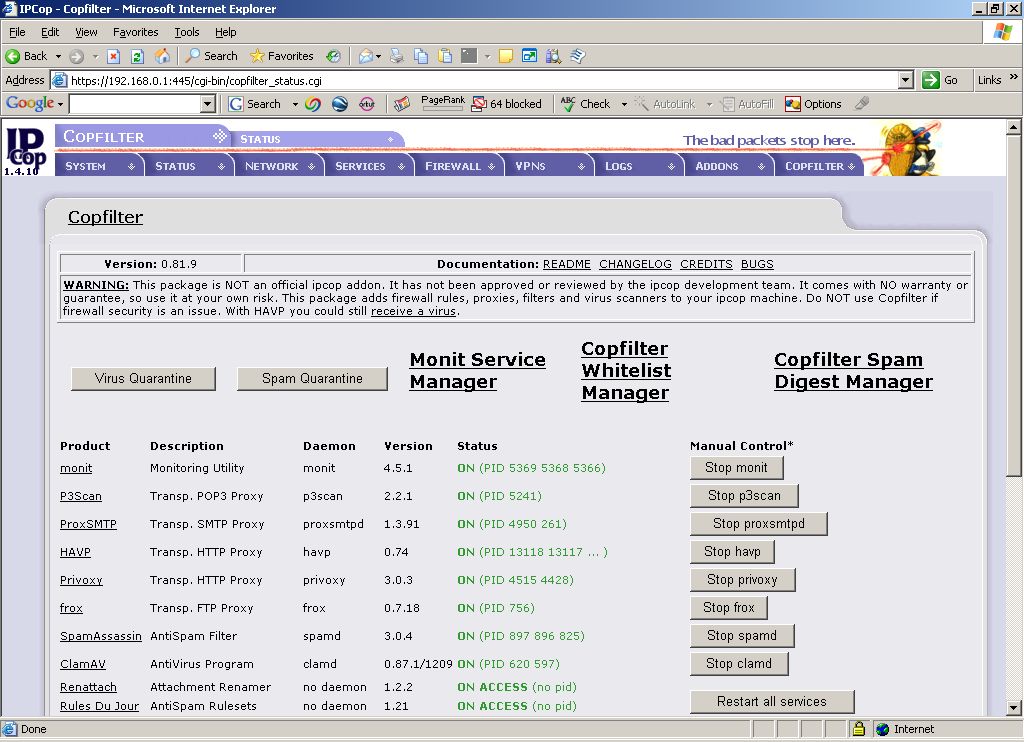Open the Services navigation tab
The height and width of the screenshot is (742, 1024).
[x=370, y=166]
